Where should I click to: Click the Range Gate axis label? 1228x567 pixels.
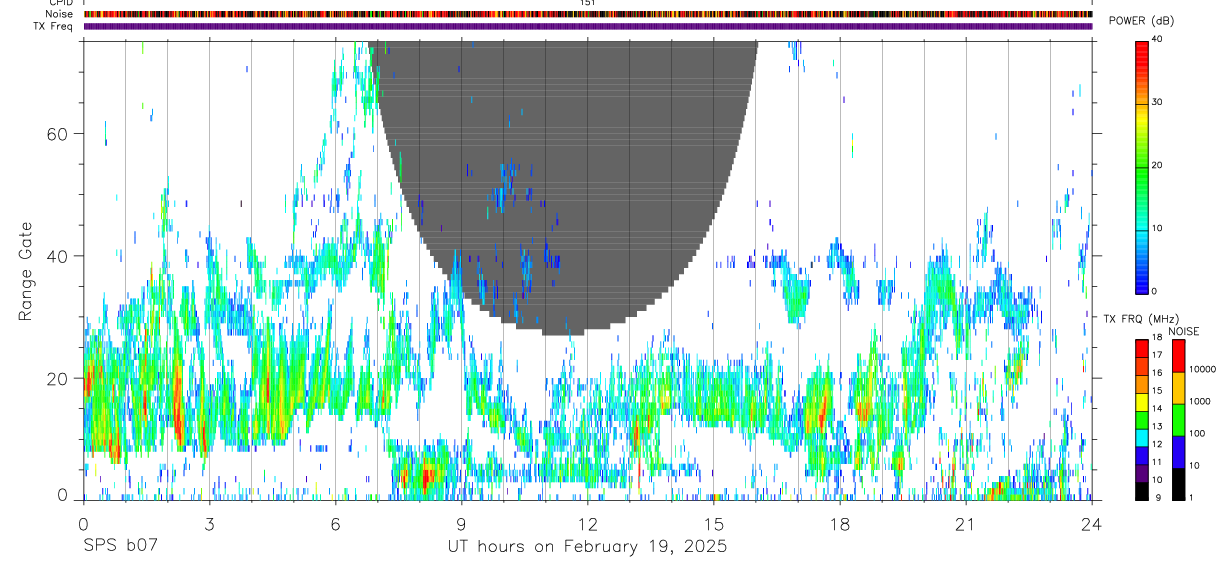pyautogui.click(x=27, y=272)
